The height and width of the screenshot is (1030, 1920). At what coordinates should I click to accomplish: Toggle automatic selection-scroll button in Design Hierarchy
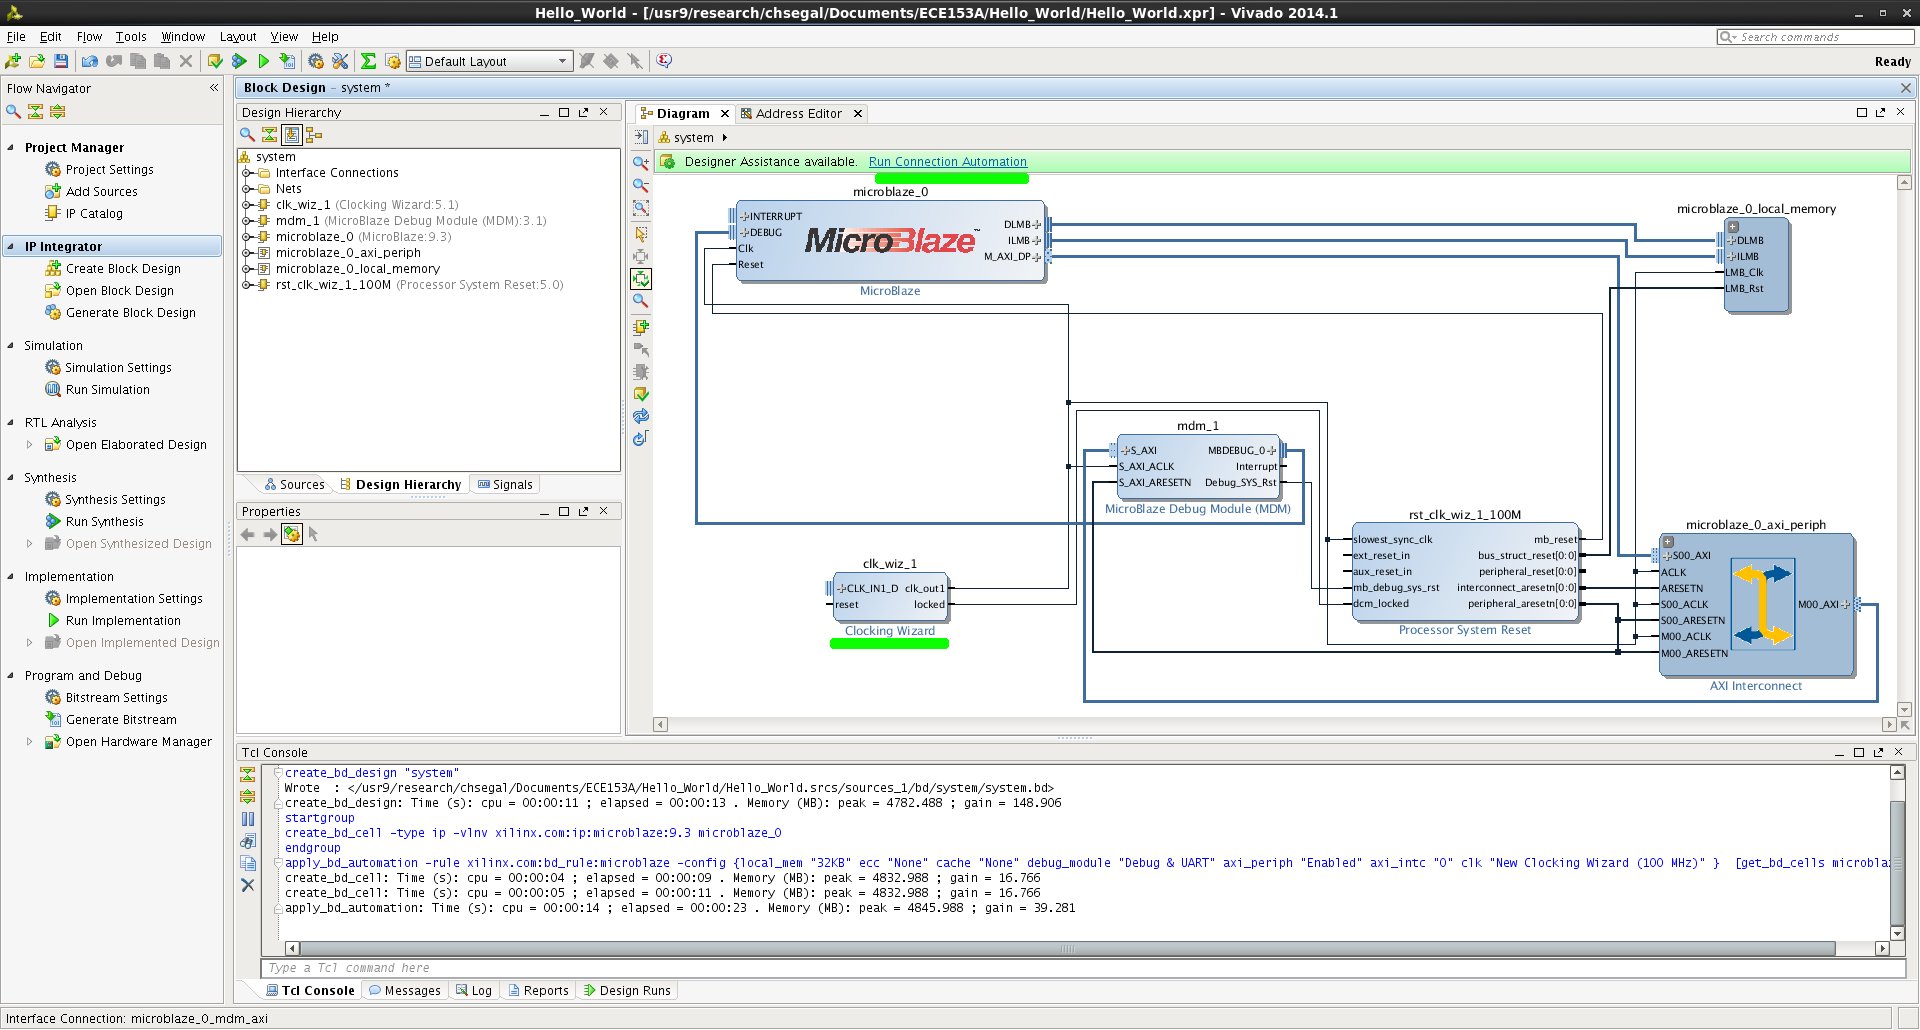pyautogui.click(x=292, y=135)
